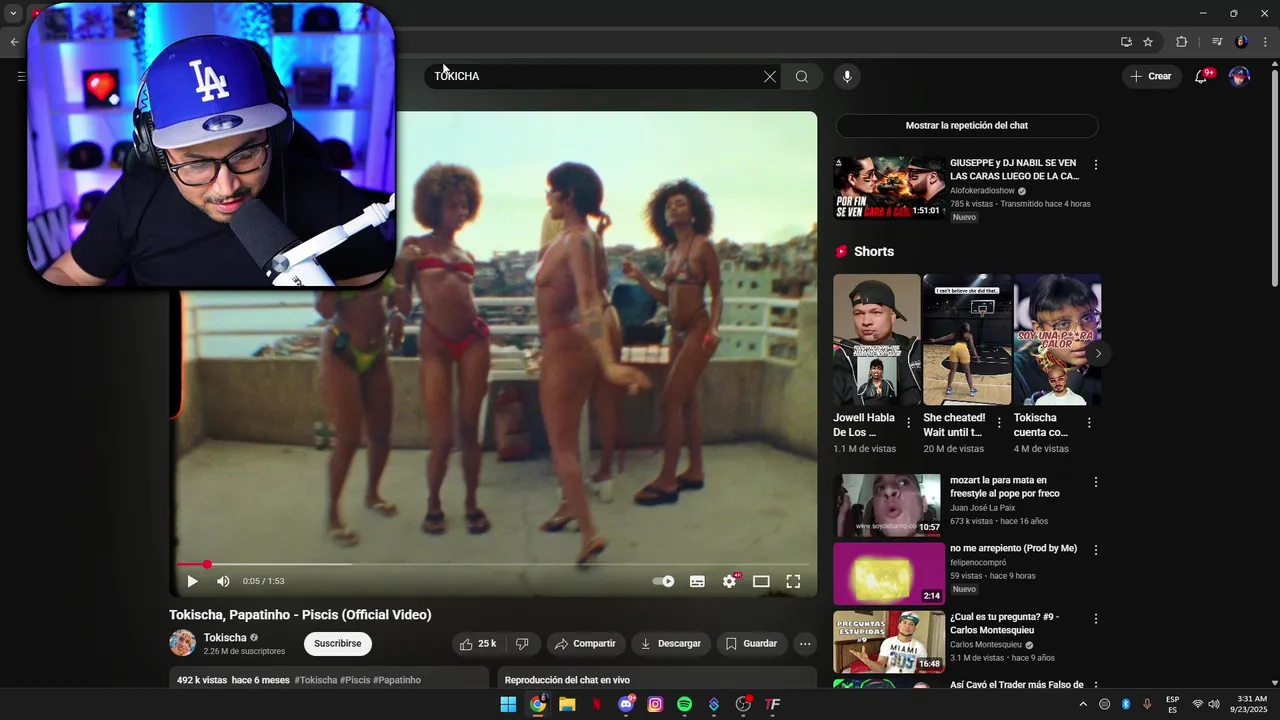Click the tray microphone icon
Screen dimensions: 1280x720
(1147, 704)
